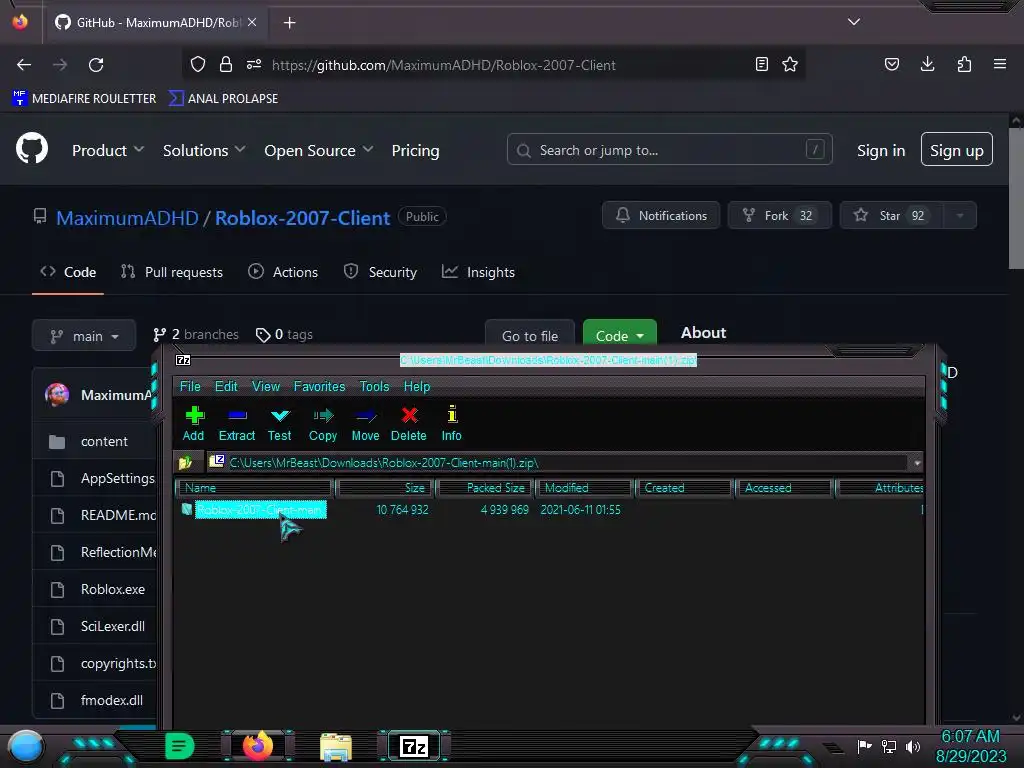This screenshot has width=1024, height=768.
Task: Open Firefox extensions icon
Action: click(964, 64)
